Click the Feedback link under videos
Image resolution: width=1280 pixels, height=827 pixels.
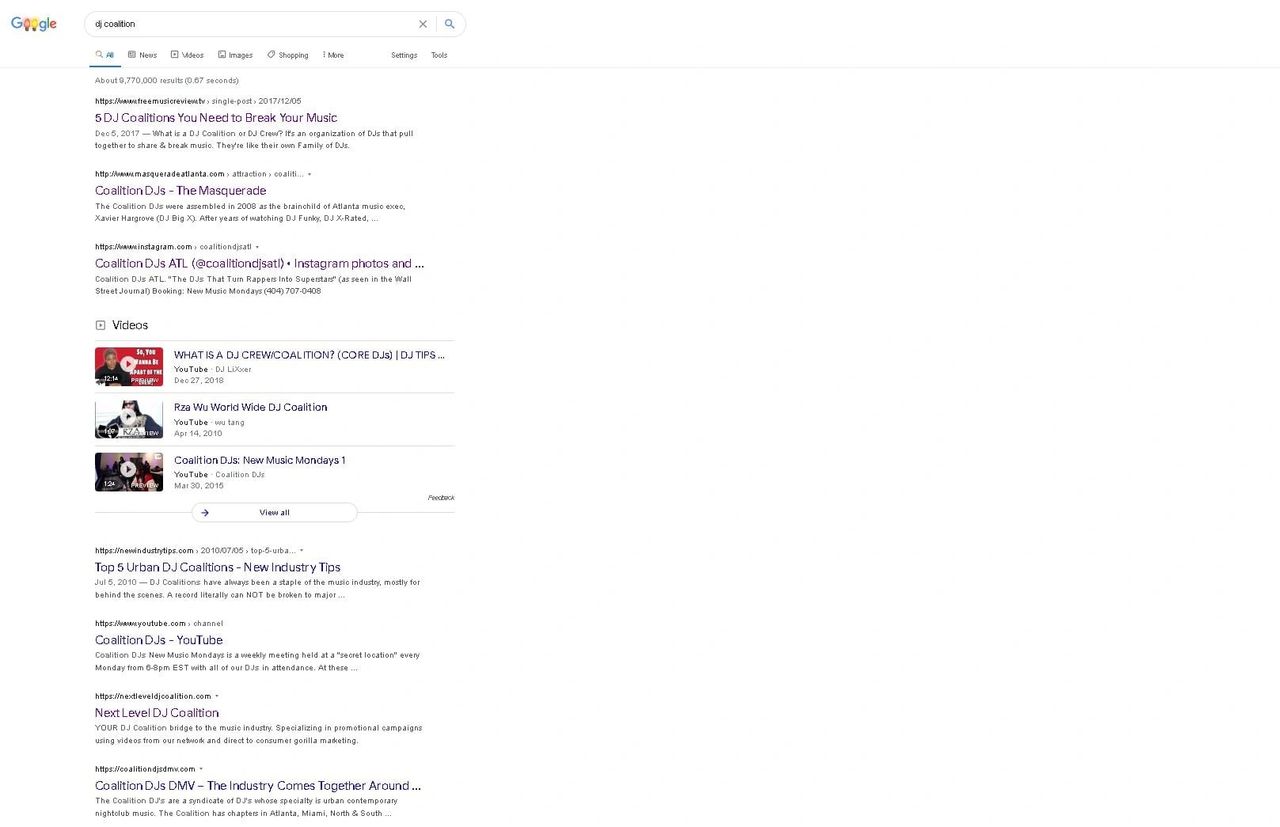[441, 498]
